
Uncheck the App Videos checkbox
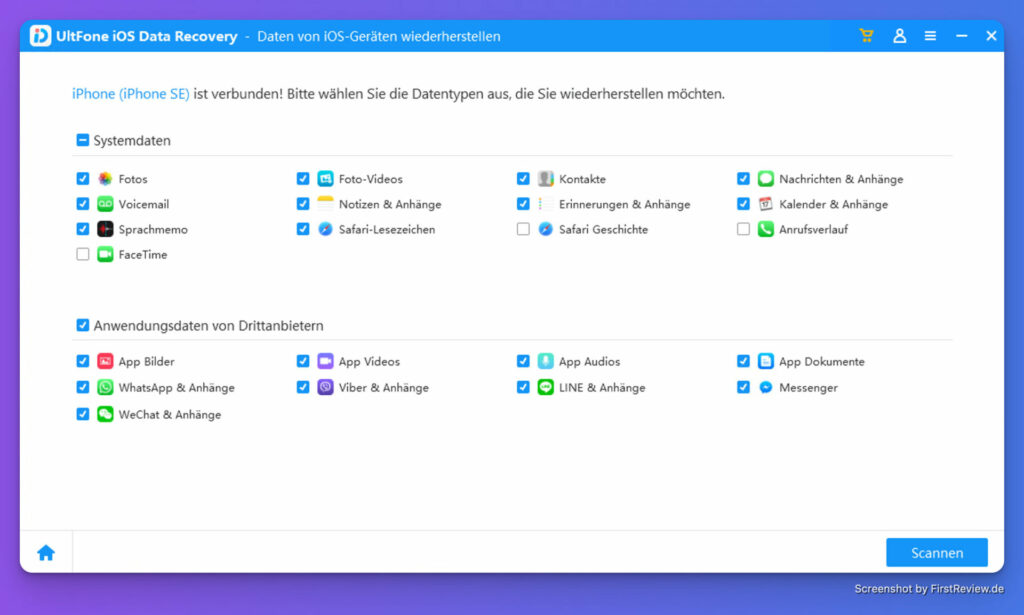(302, 361)
